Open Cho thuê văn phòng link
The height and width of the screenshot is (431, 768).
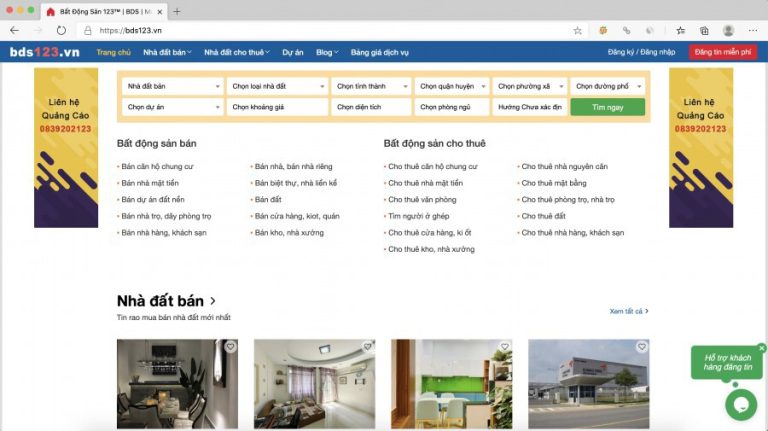click(x=422, y=200)
